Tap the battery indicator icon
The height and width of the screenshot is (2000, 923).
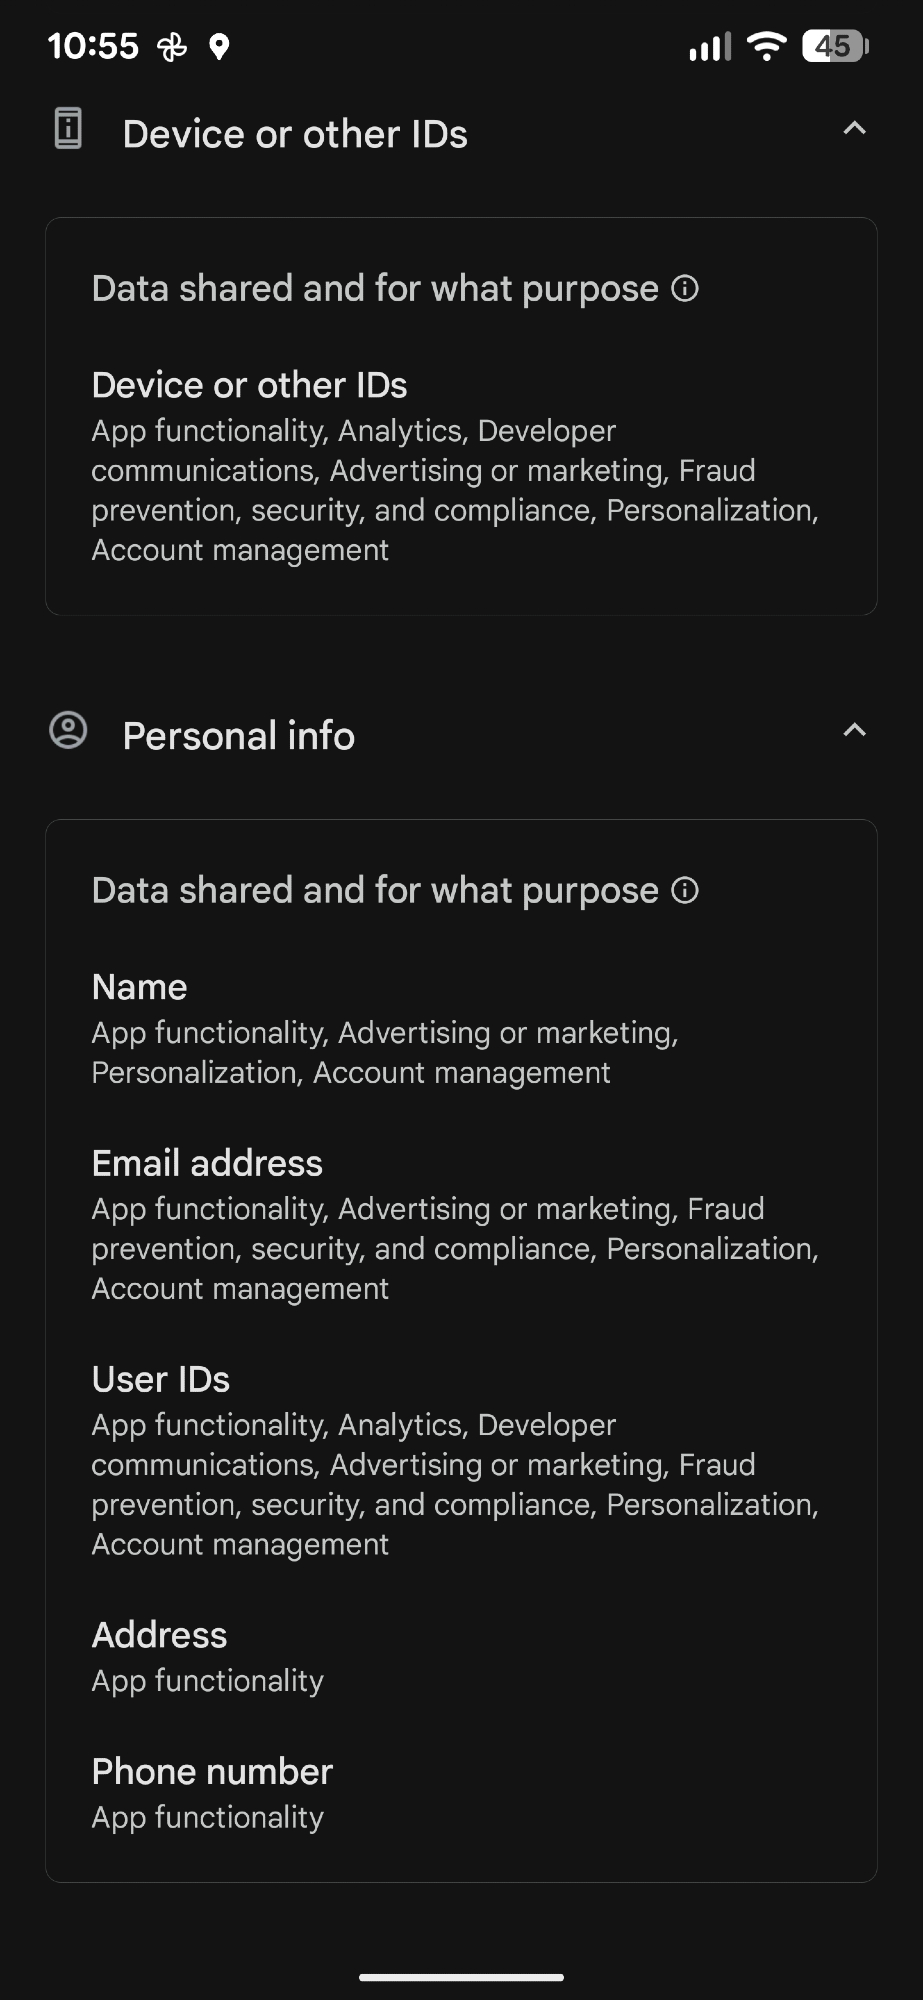pos(835,46)
